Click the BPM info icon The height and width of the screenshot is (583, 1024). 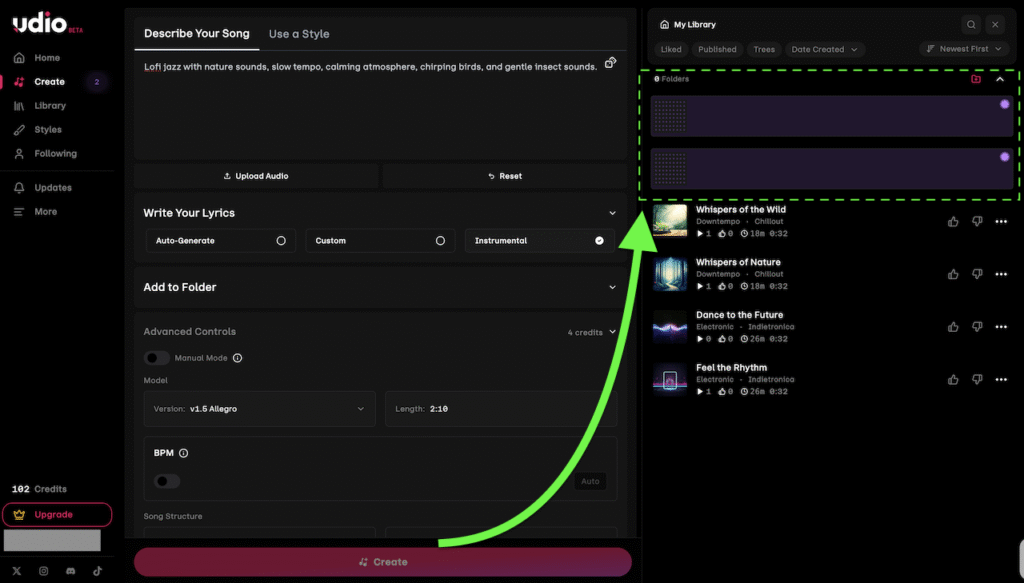point(183,453)
